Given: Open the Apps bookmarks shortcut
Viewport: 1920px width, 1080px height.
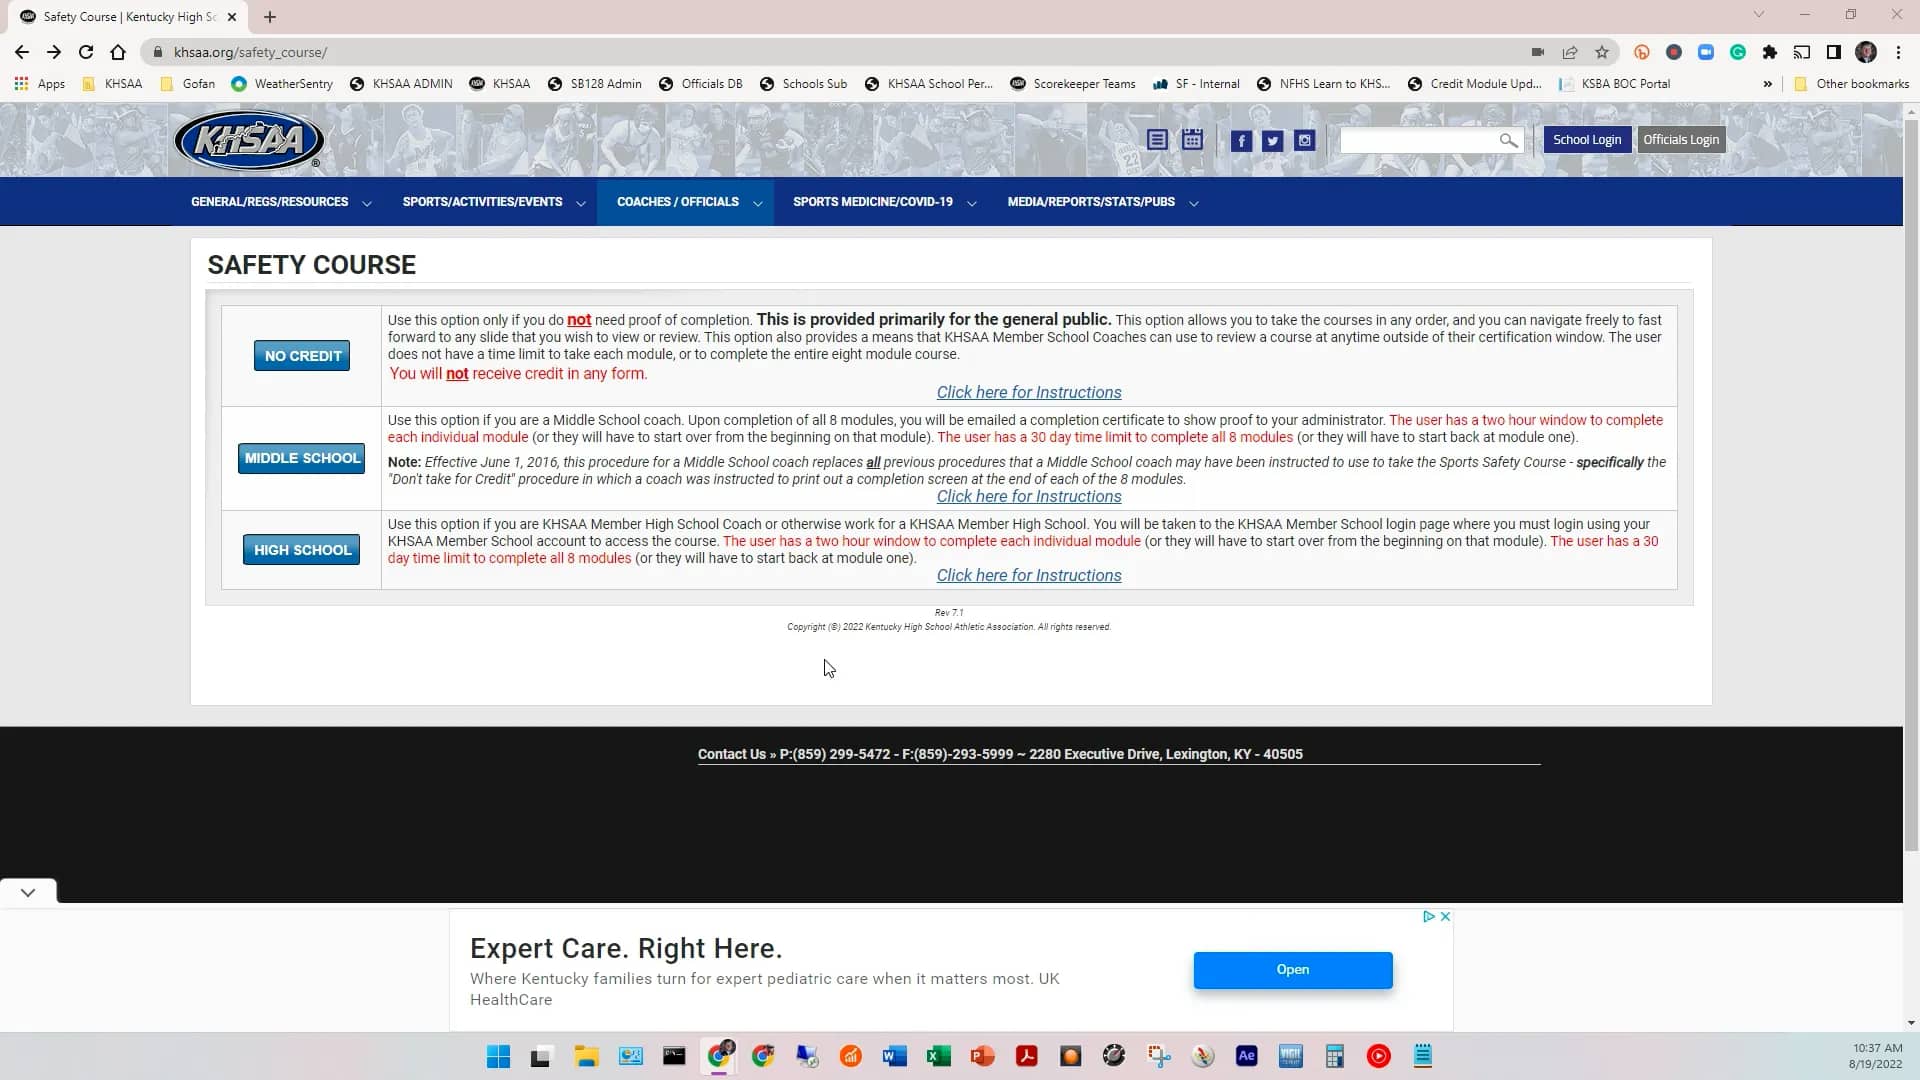Looking at the screenshot, I should 40,84.
